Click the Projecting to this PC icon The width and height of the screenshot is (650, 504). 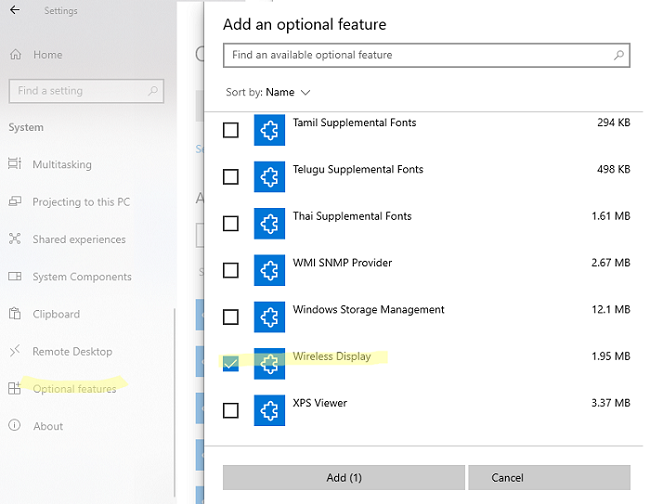click(15, 201)
